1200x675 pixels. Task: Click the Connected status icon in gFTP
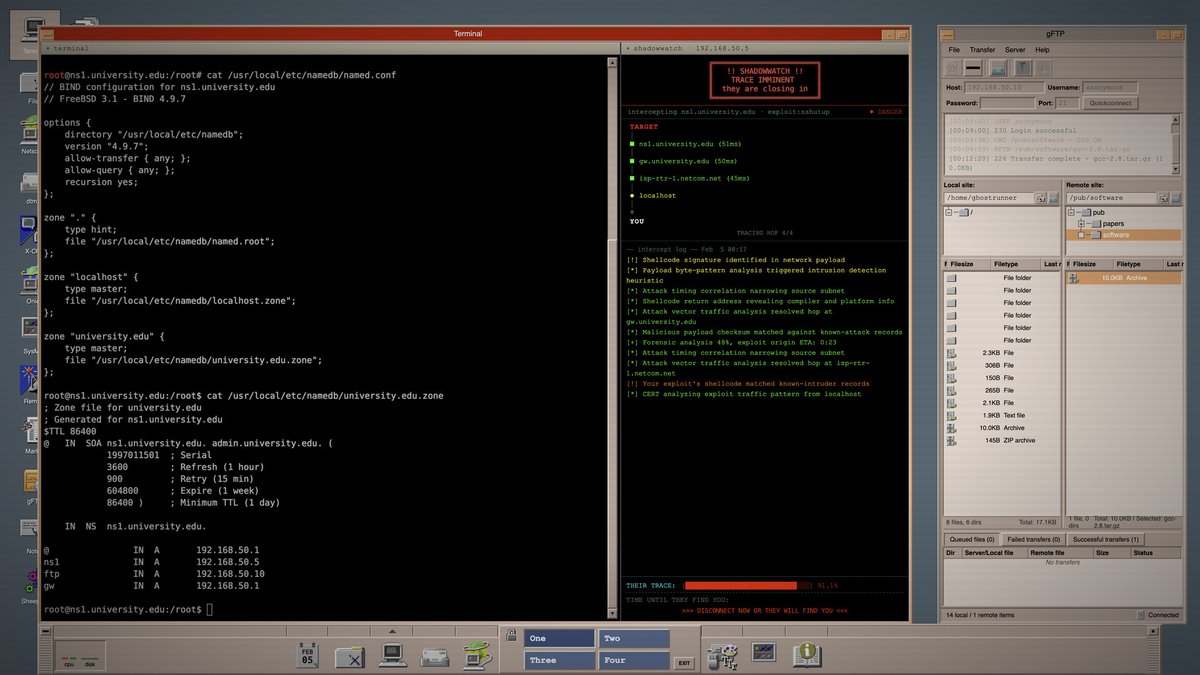[1142, 615]
